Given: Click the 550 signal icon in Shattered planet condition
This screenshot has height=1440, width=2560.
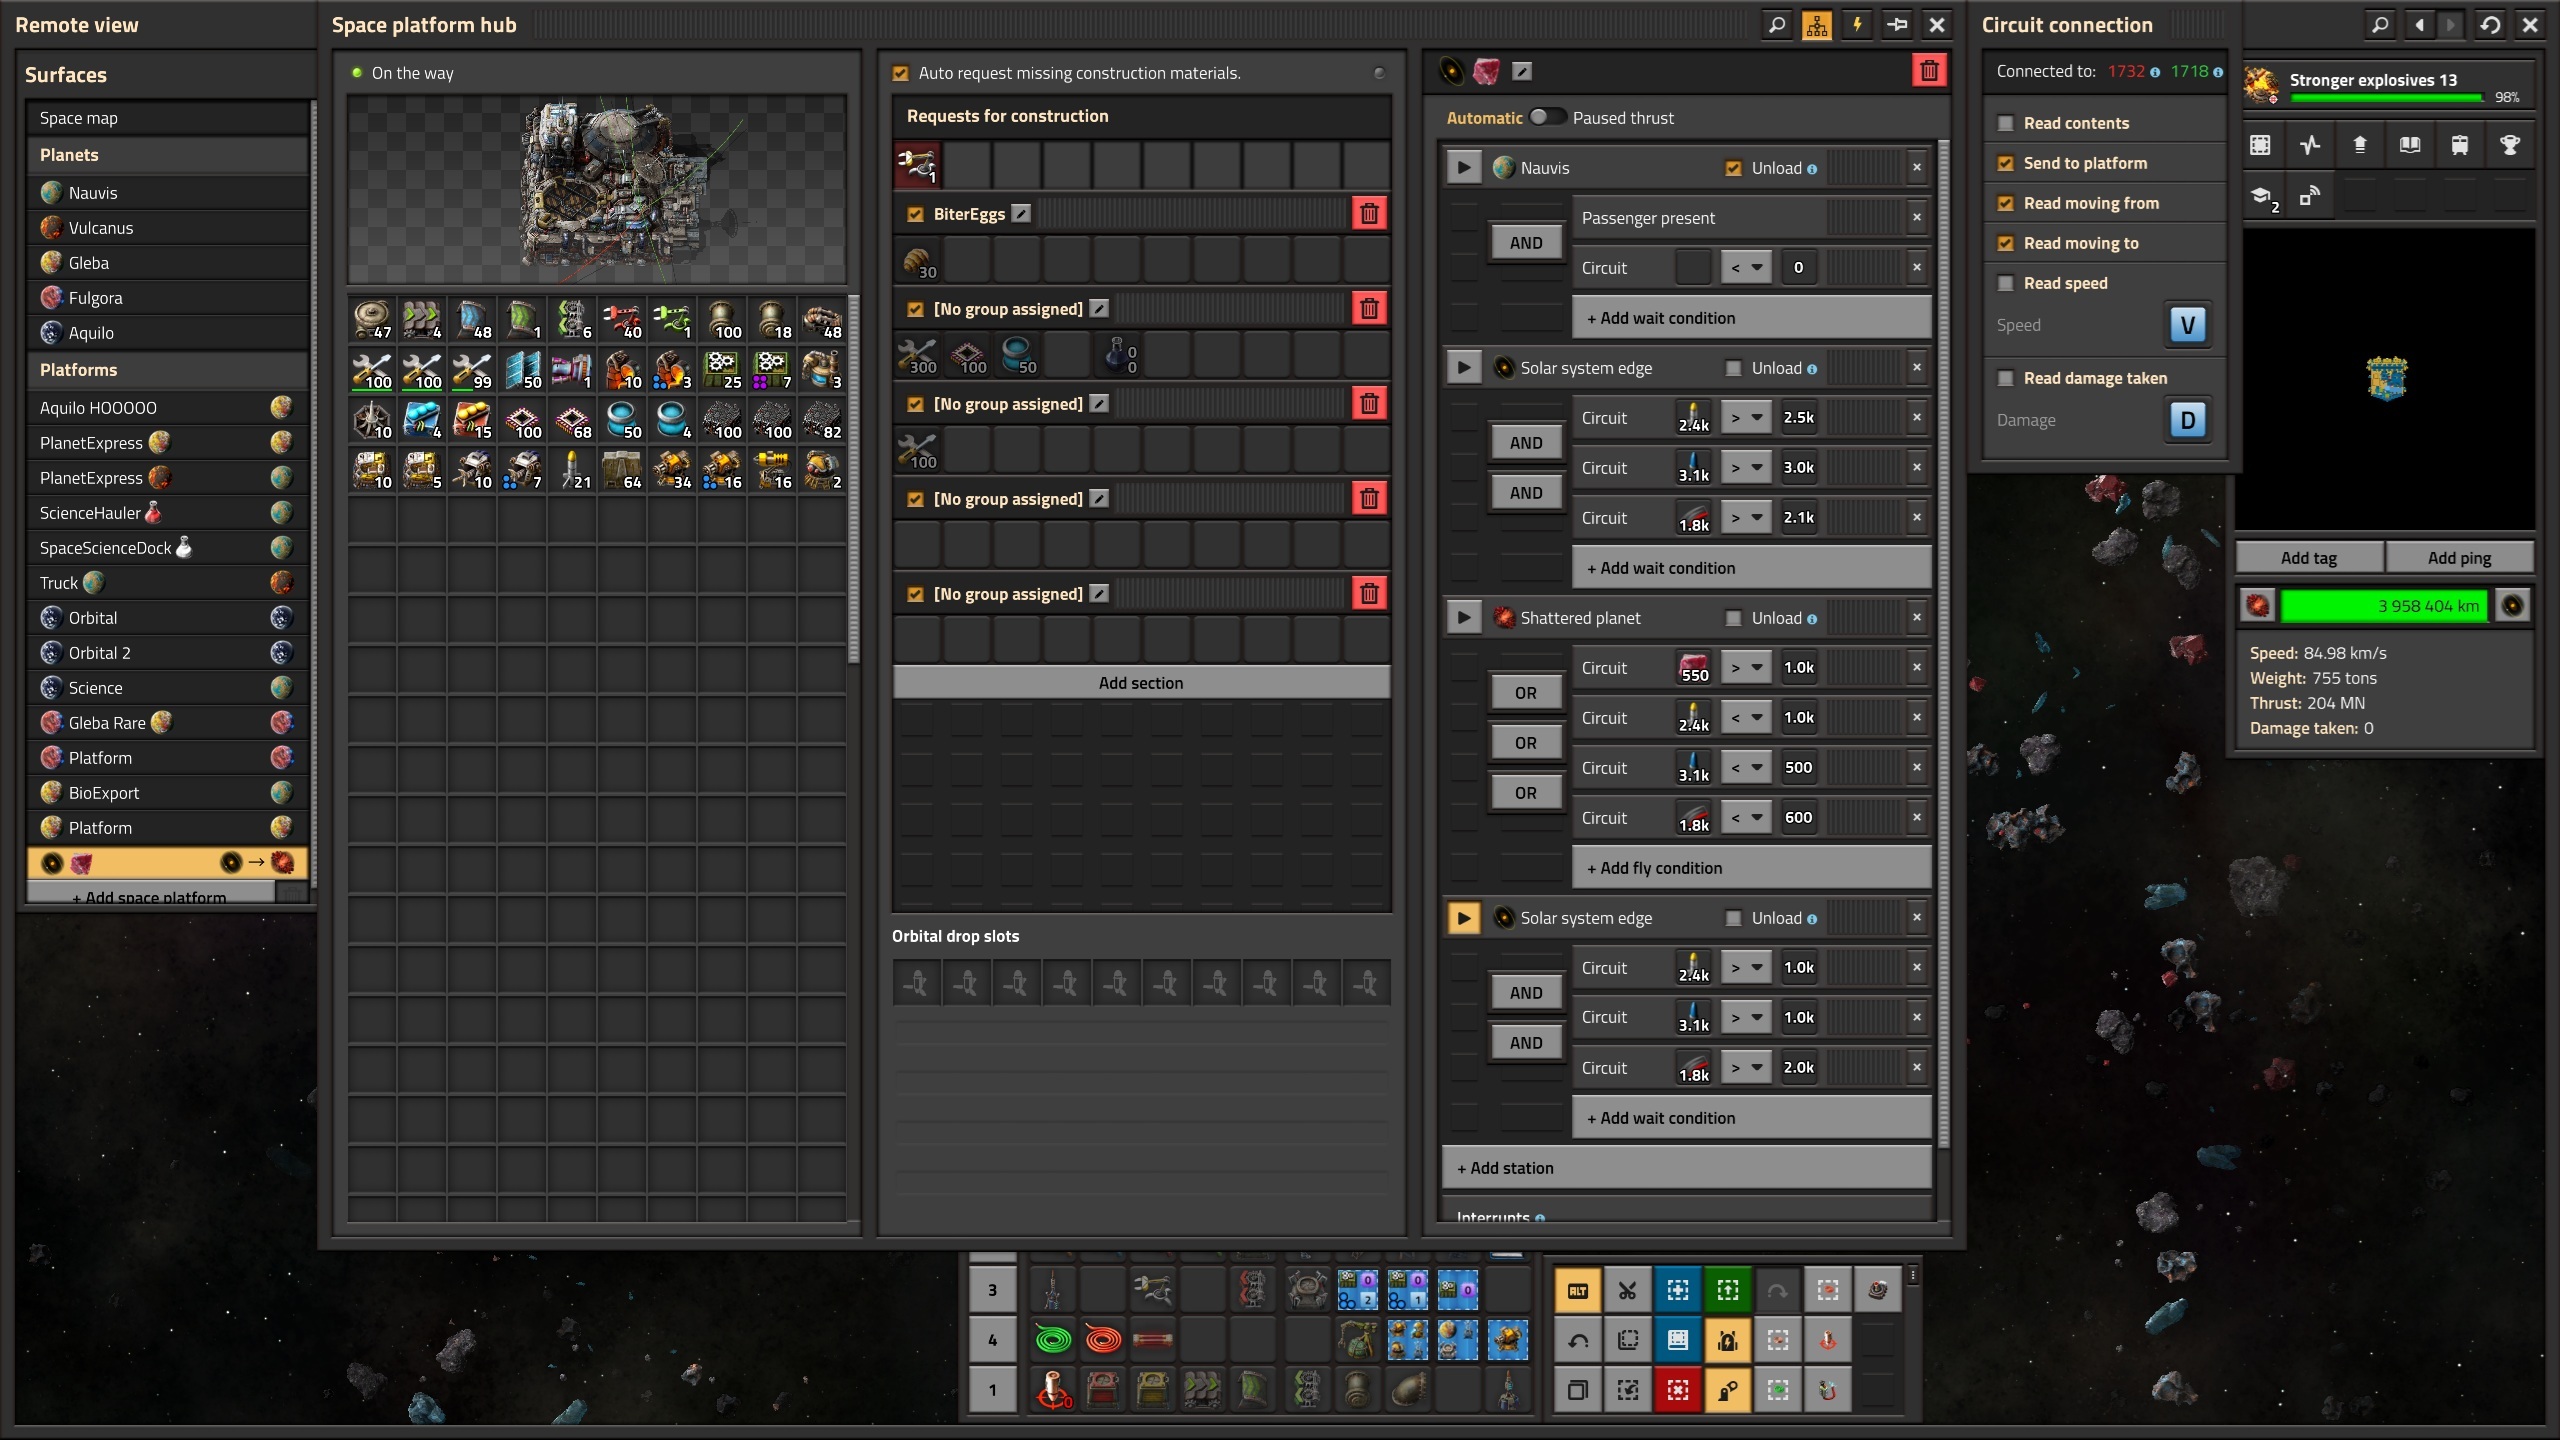Looking at the screenshot, I should [x=1693, y=668].
